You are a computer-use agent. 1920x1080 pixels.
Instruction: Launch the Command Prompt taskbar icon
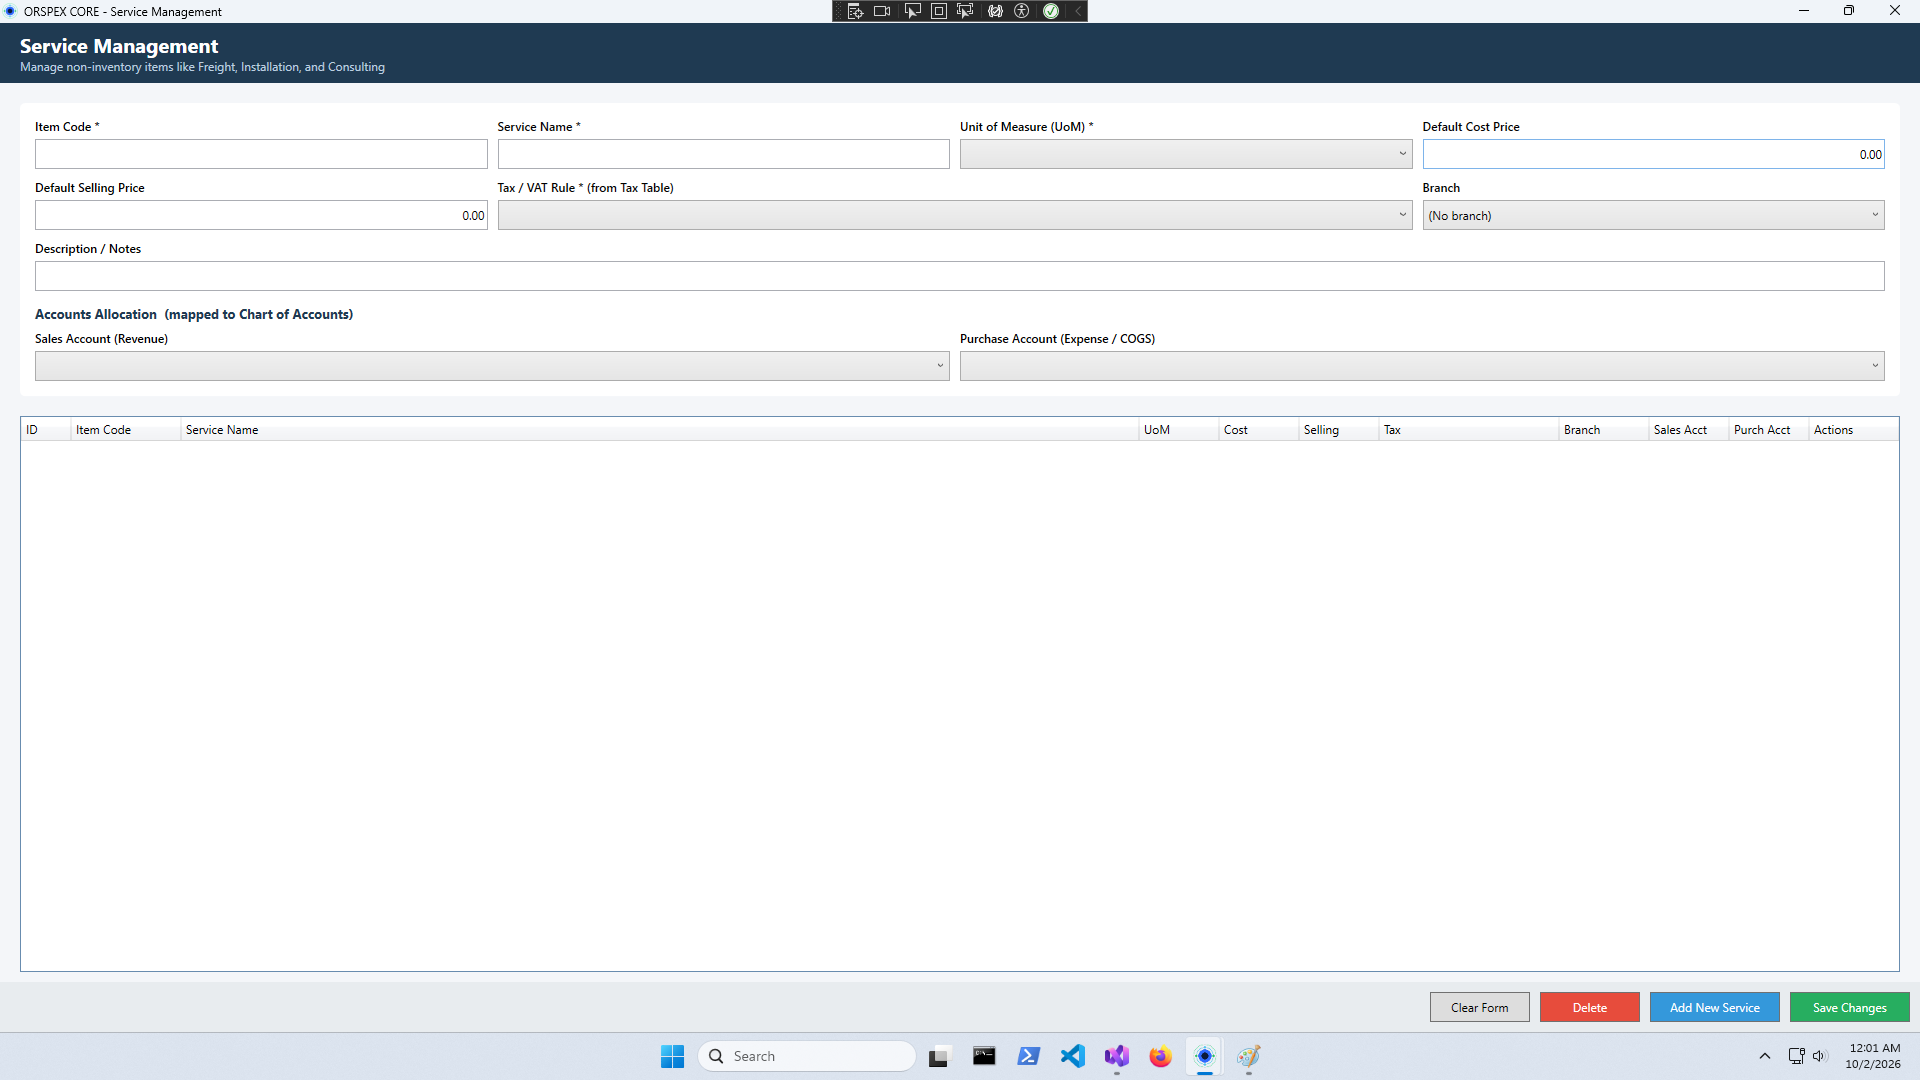[984, 1056]
